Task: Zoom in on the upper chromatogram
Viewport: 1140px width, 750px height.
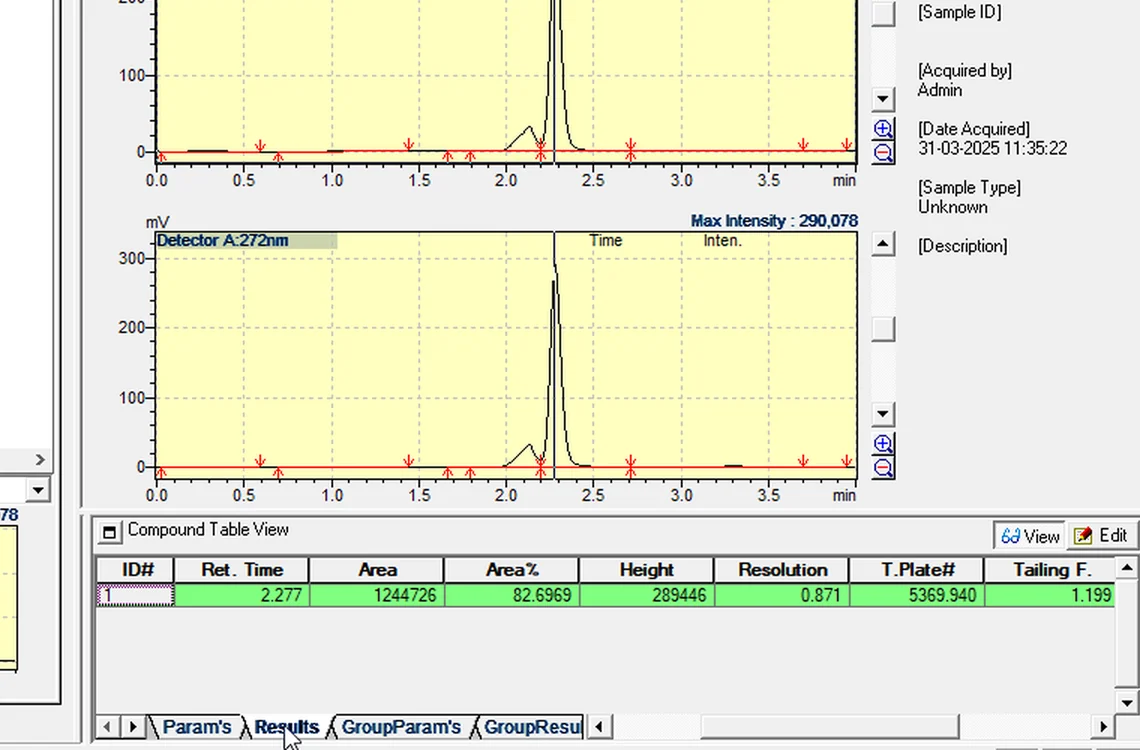Action: pos(883,129)
